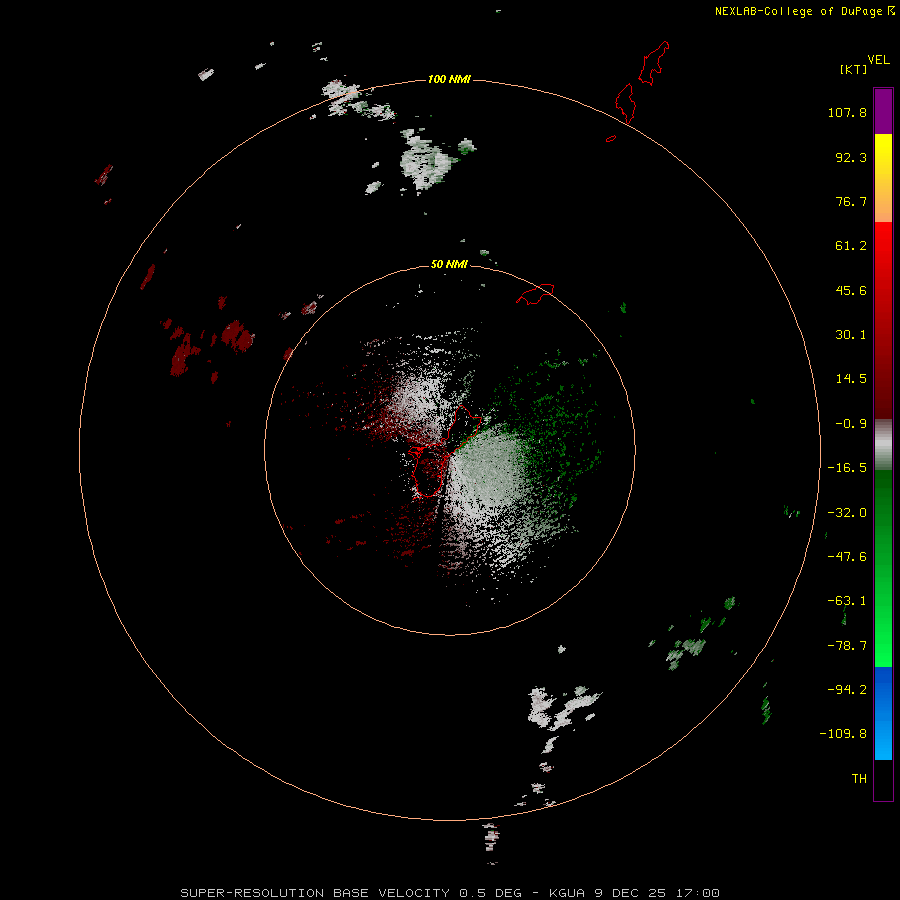The height and width of the screenshot is (900, 900).
Task: Click the 100 NMI range ring label
Action: 449,79
